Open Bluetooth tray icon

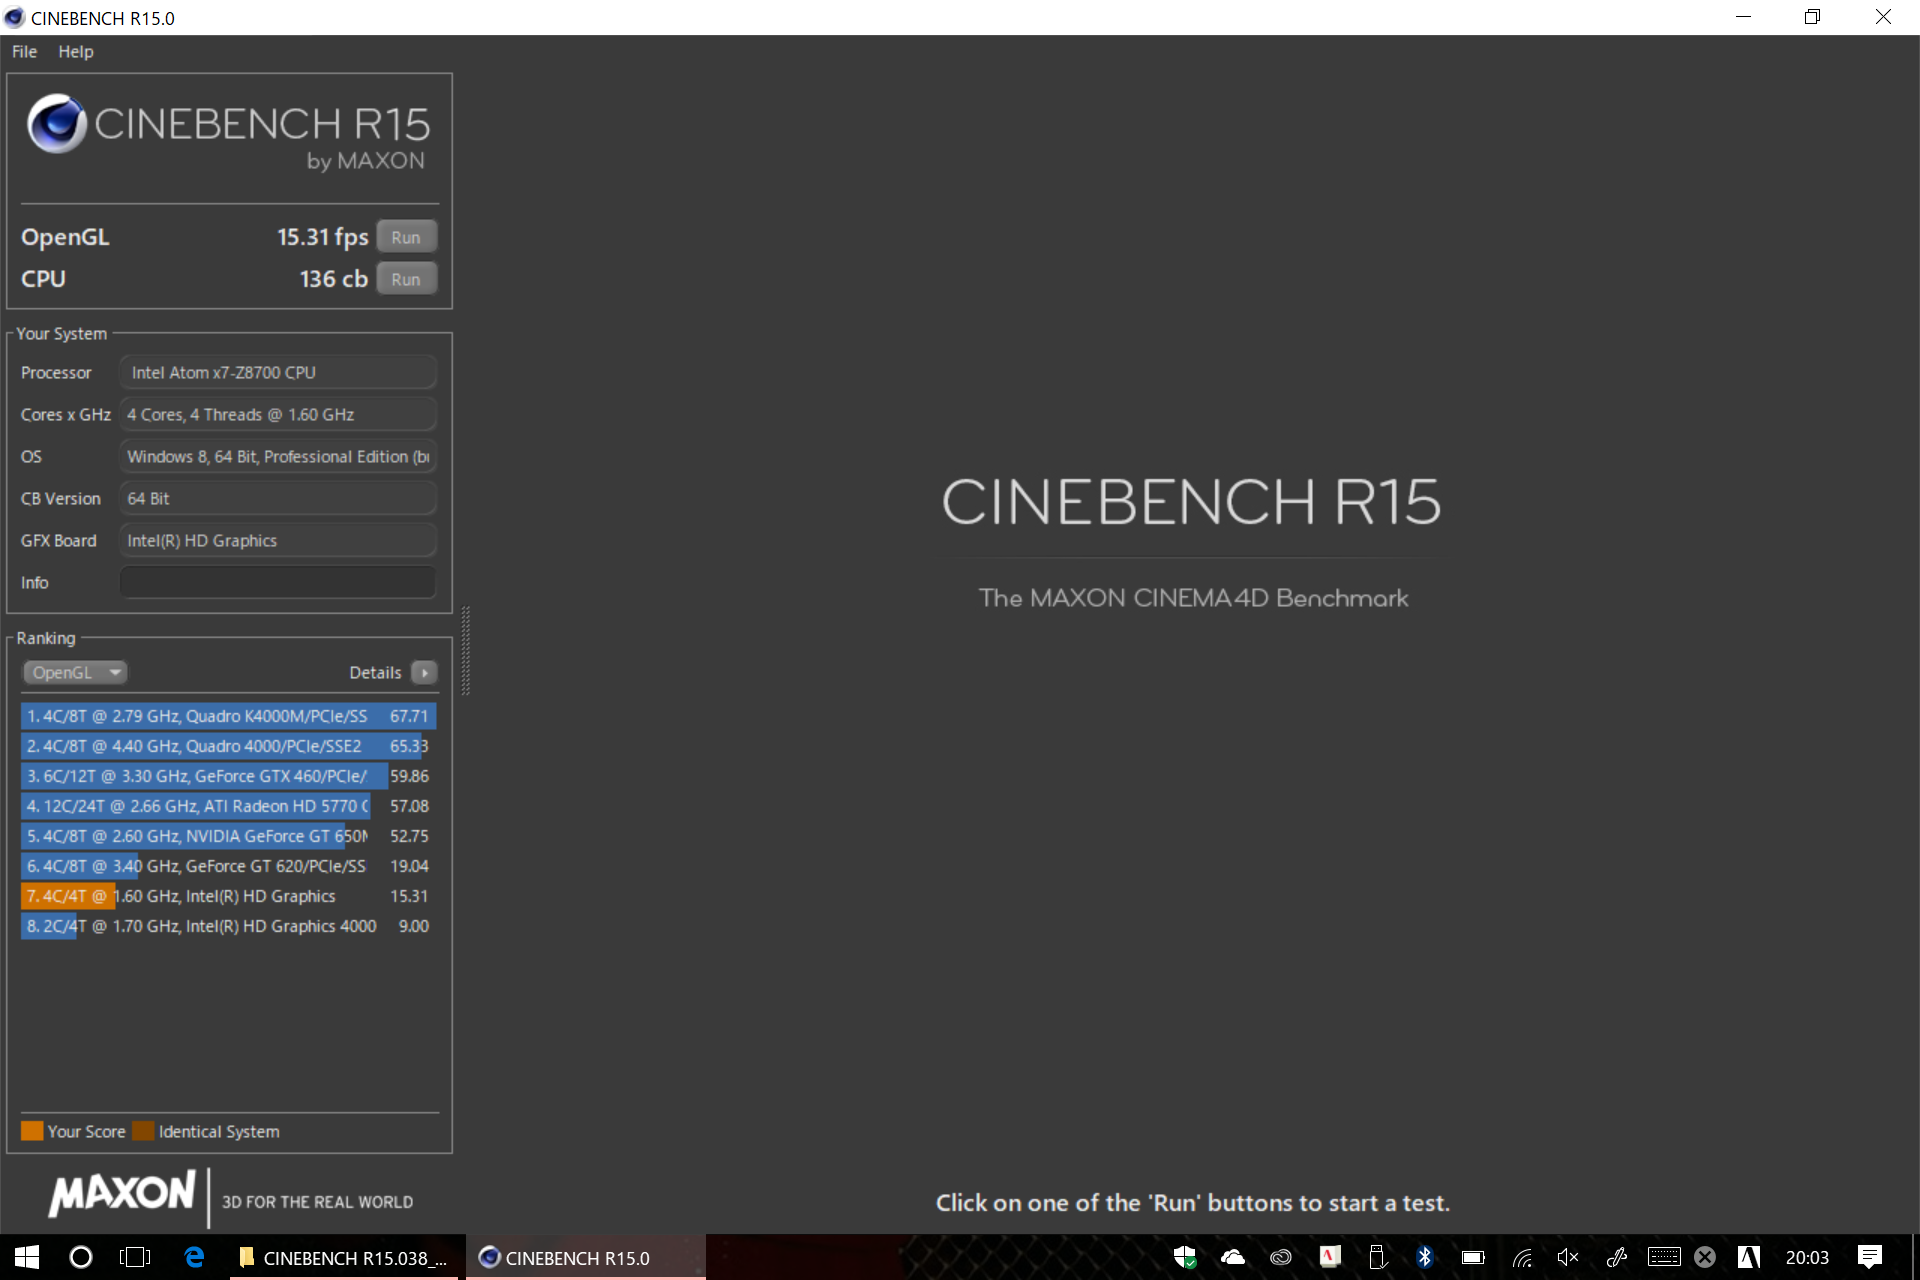pyautogui.click(x=1424, y=1257)
